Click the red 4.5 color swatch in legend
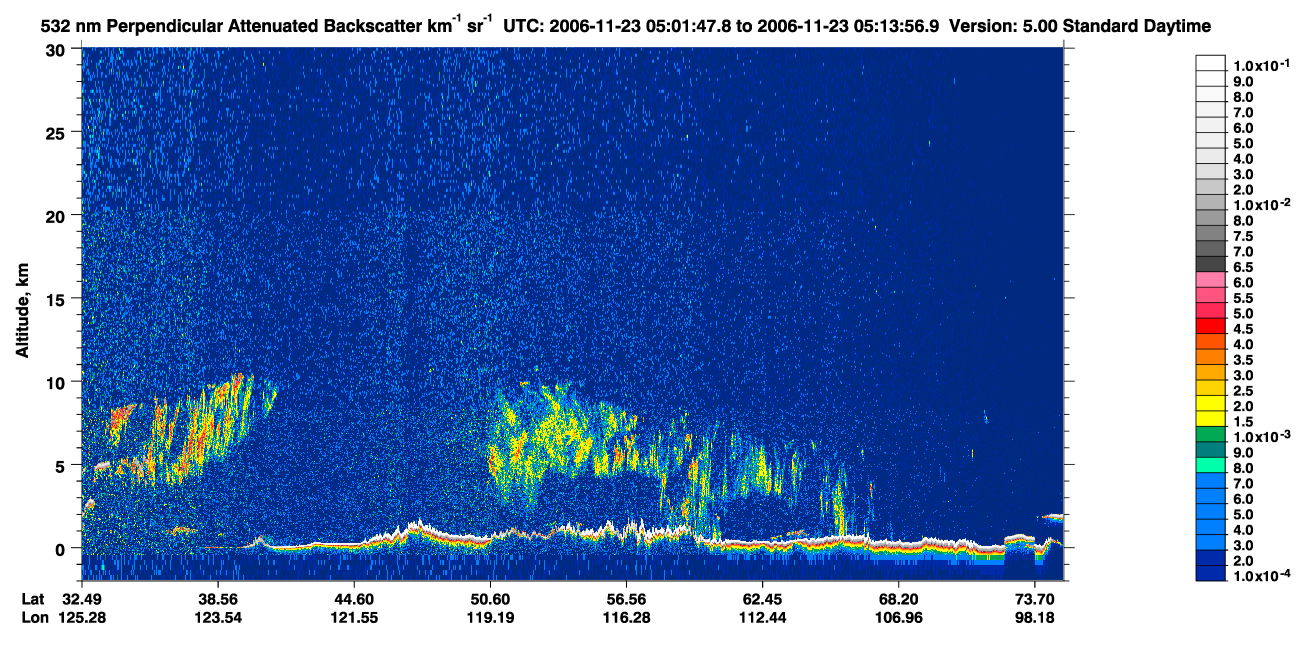Screen dimensions: 1300x667 point(1210,326)
